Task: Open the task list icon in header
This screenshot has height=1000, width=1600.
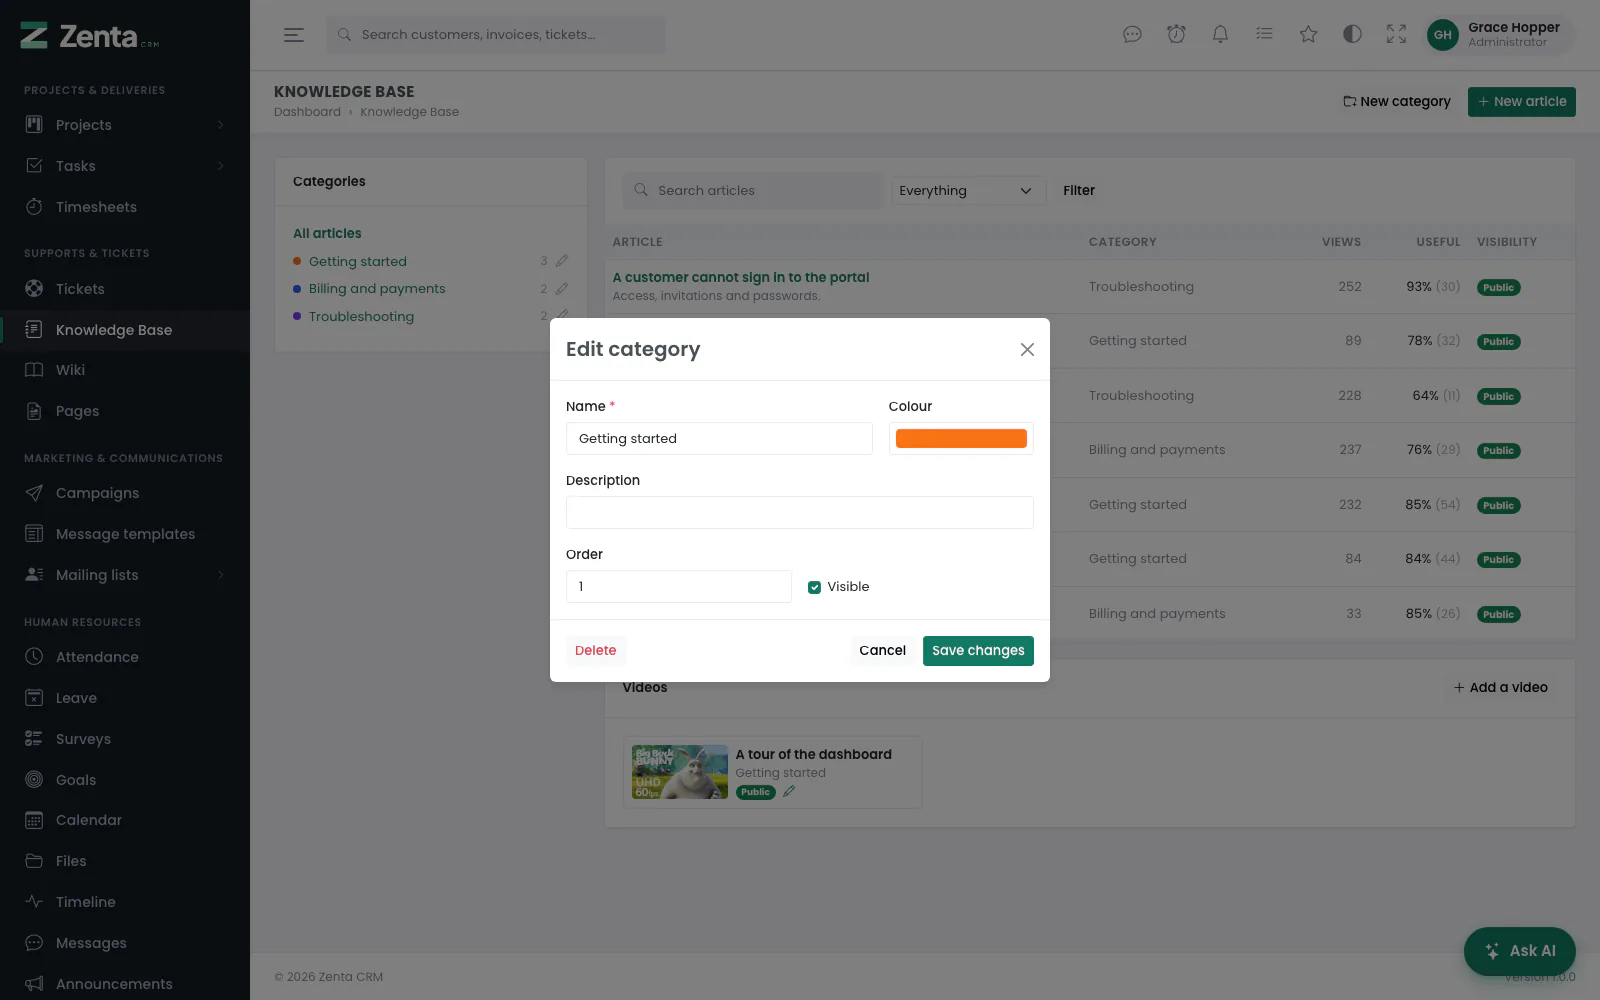Action: (x=1264, y=35)
